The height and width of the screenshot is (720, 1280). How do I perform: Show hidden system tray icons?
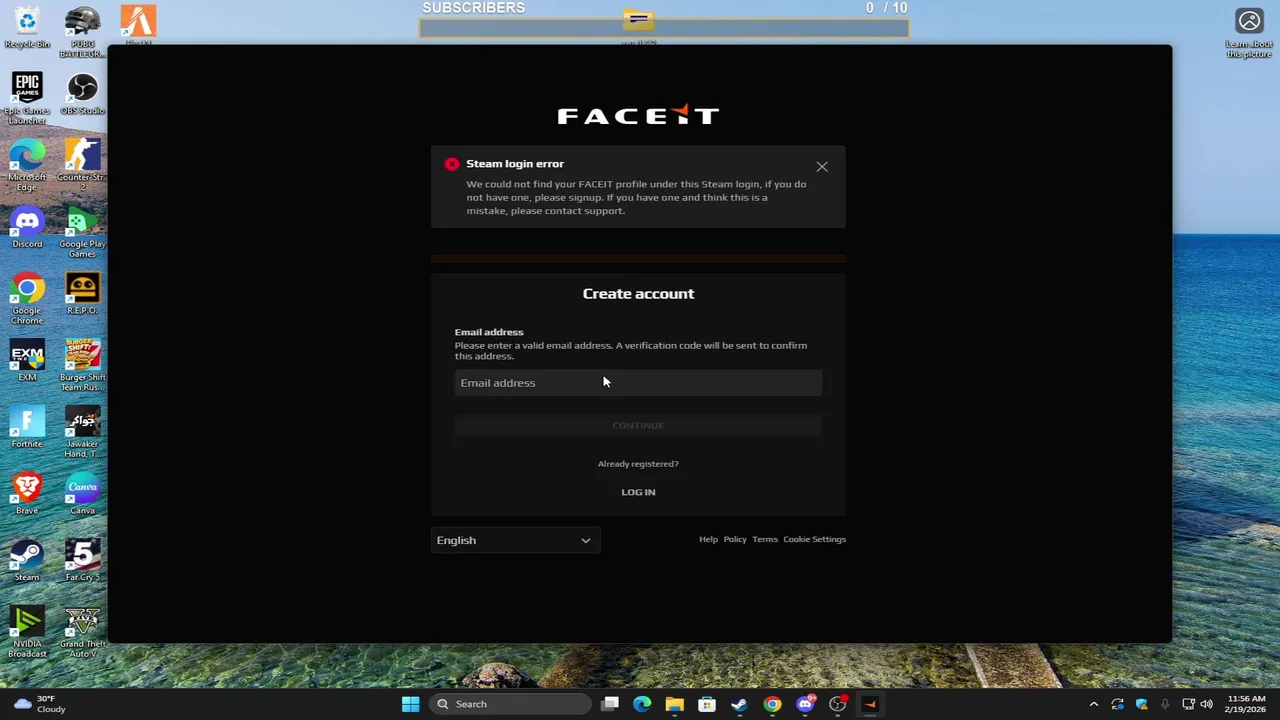click(1093, 704)
